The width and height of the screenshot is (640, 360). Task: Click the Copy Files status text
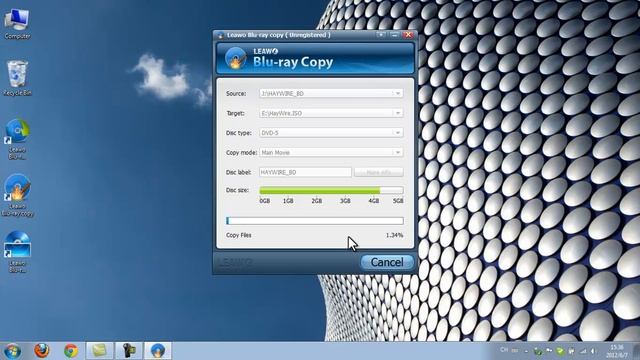pyautogui.click(x=238, y=235)
